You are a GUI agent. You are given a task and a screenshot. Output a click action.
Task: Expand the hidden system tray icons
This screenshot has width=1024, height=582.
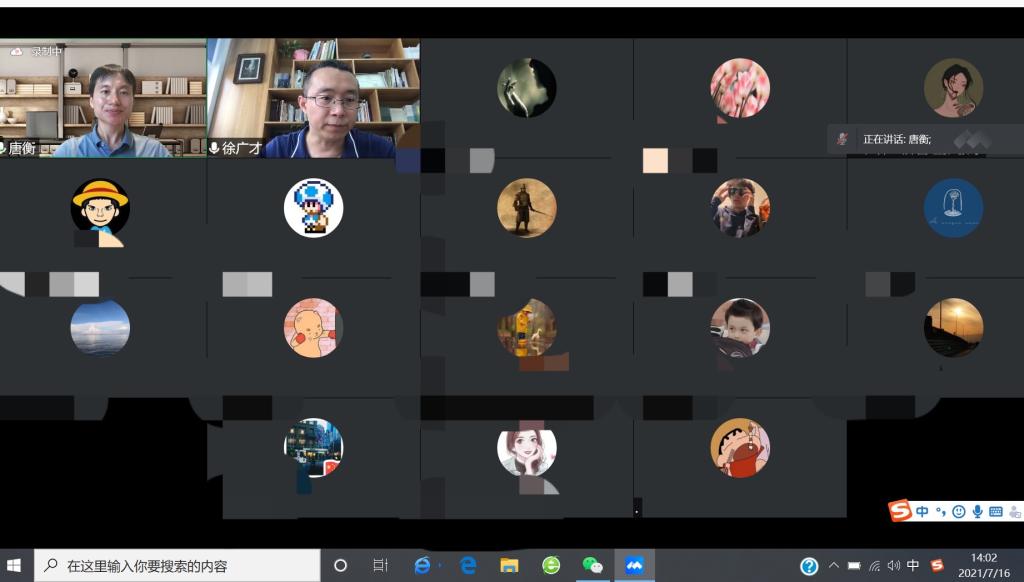pos(834,566)
